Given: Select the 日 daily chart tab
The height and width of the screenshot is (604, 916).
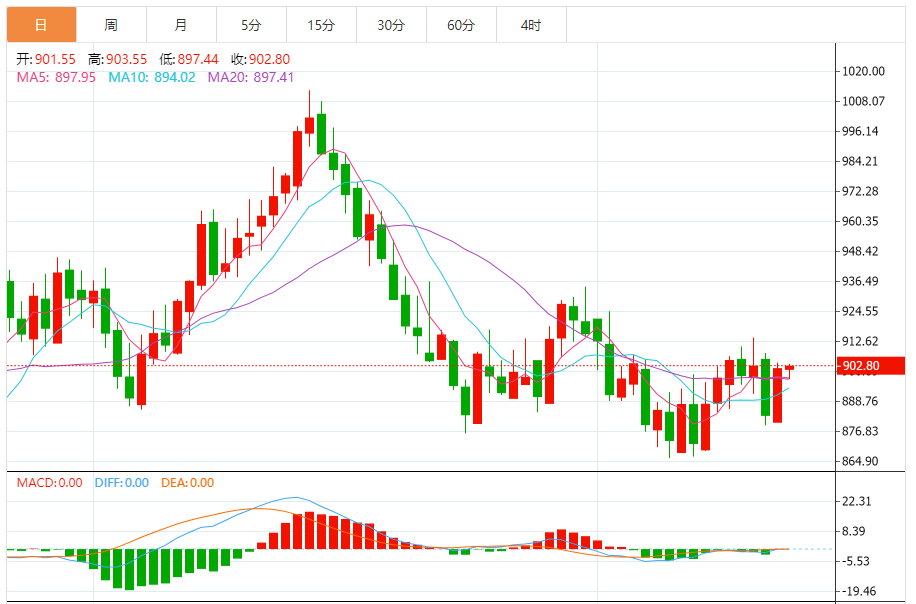Looking at the screenshot, I should (x=41, y=25).
